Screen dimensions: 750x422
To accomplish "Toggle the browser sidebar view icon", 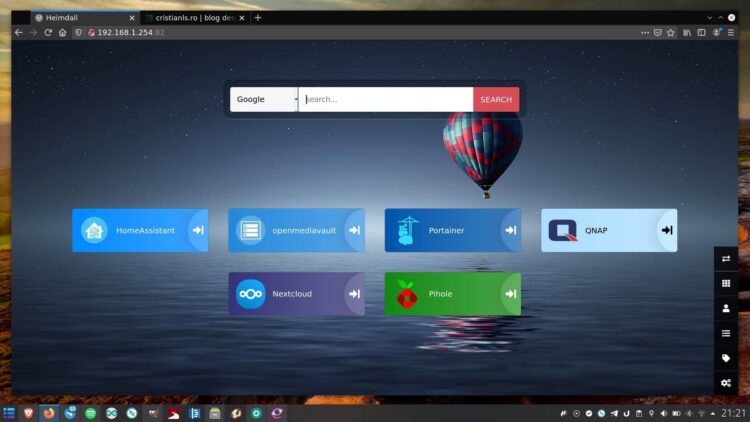I will 701,33.
